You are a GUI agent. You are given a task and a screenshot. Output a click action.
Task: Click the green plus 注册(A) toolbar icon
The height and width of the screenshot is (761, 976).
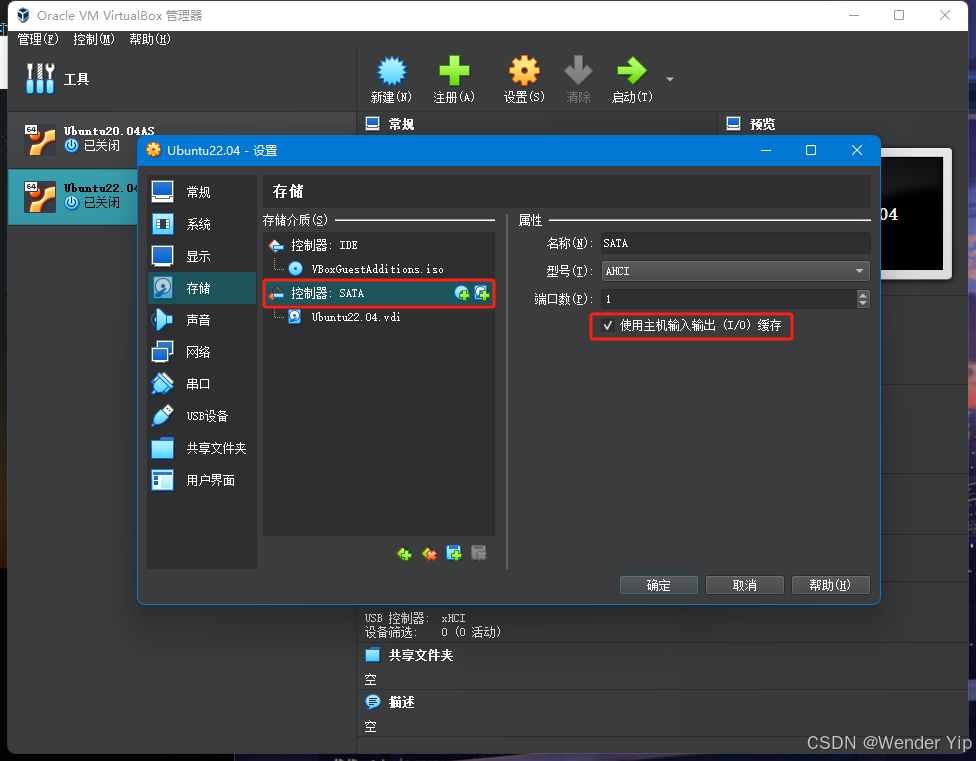(x=454, y=80)
